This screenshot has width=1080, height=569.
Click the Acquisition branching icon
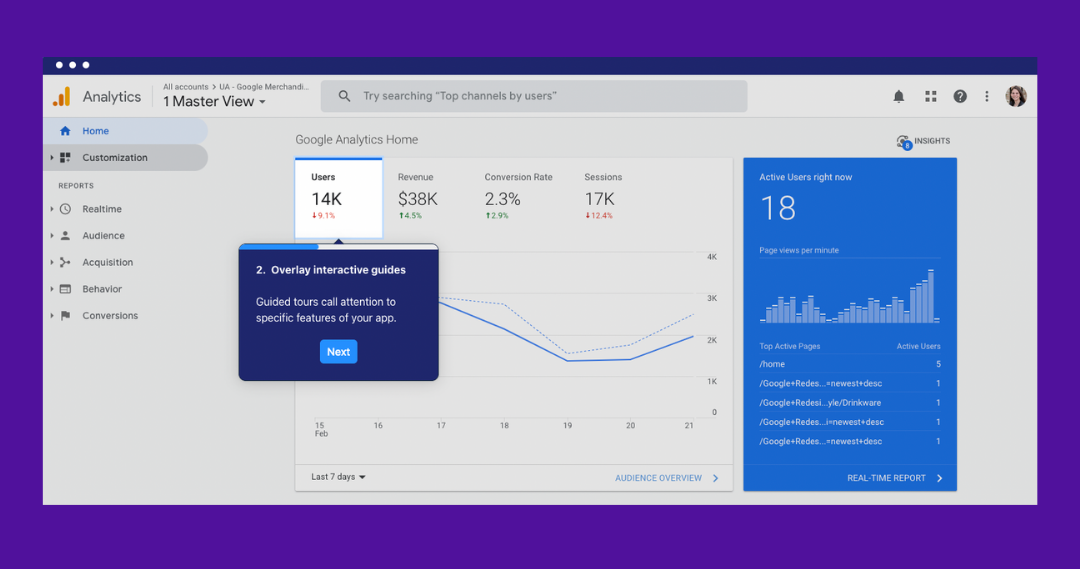click(65, 262)
